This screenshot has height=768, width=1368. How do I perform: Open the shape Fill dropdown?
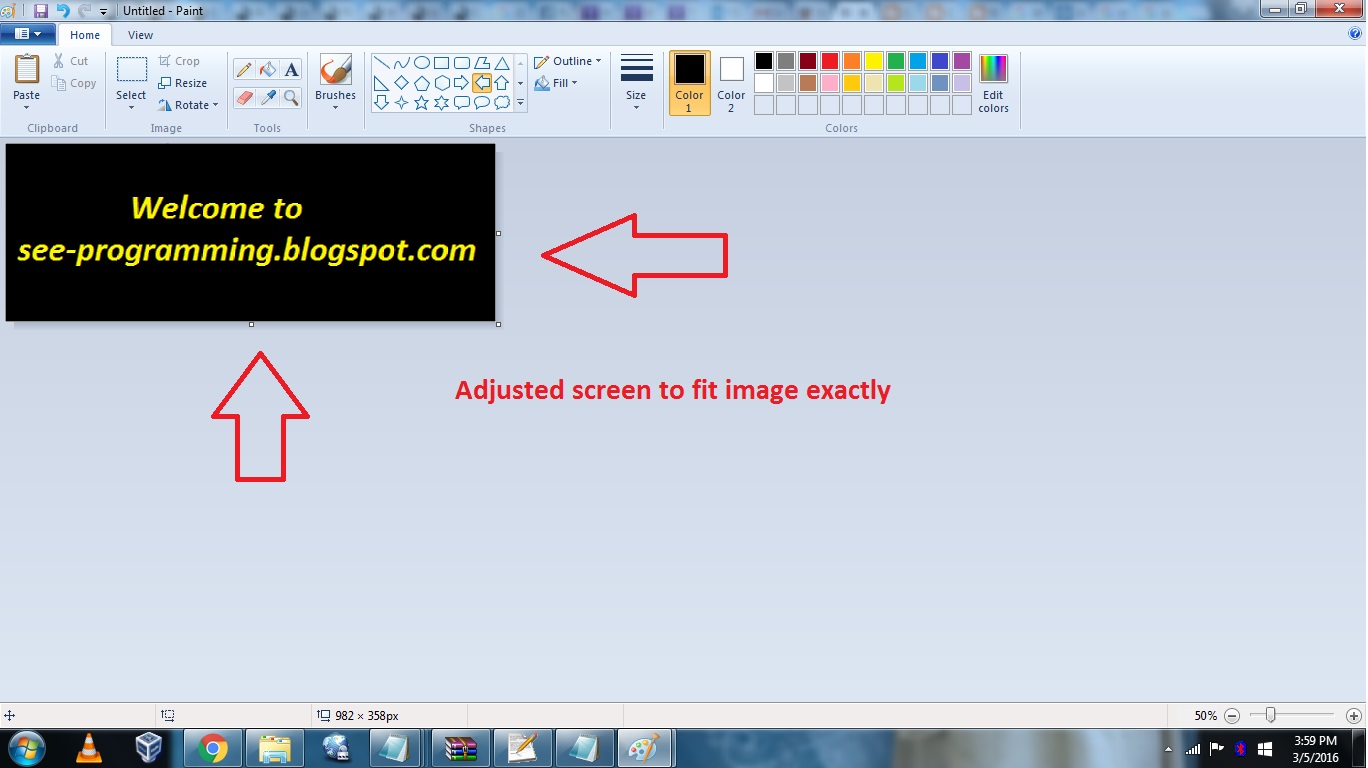[557, 83]
